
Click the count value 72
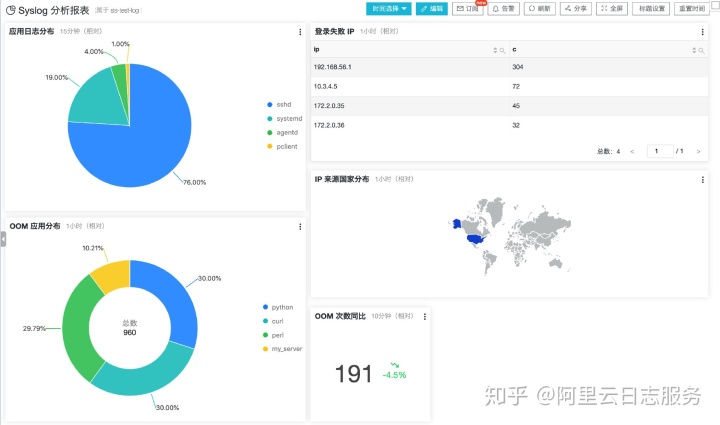coord(516,86)
